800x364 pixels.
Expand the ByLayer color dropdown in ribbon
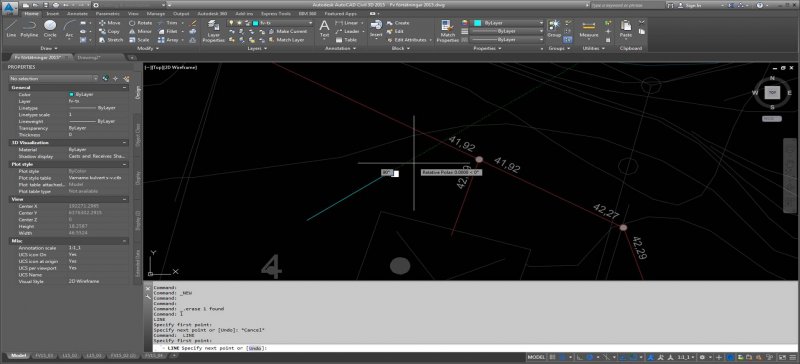click(x=508, y=23)
